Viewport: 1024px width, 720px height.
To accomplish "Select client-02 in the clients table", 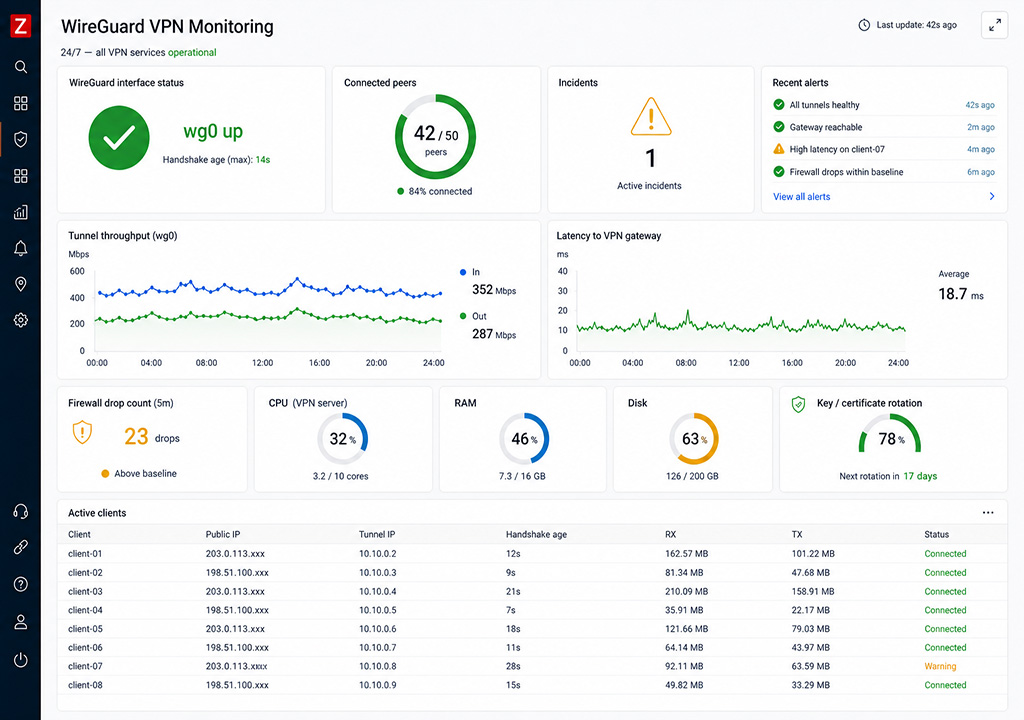I will [x=85, y=572].
